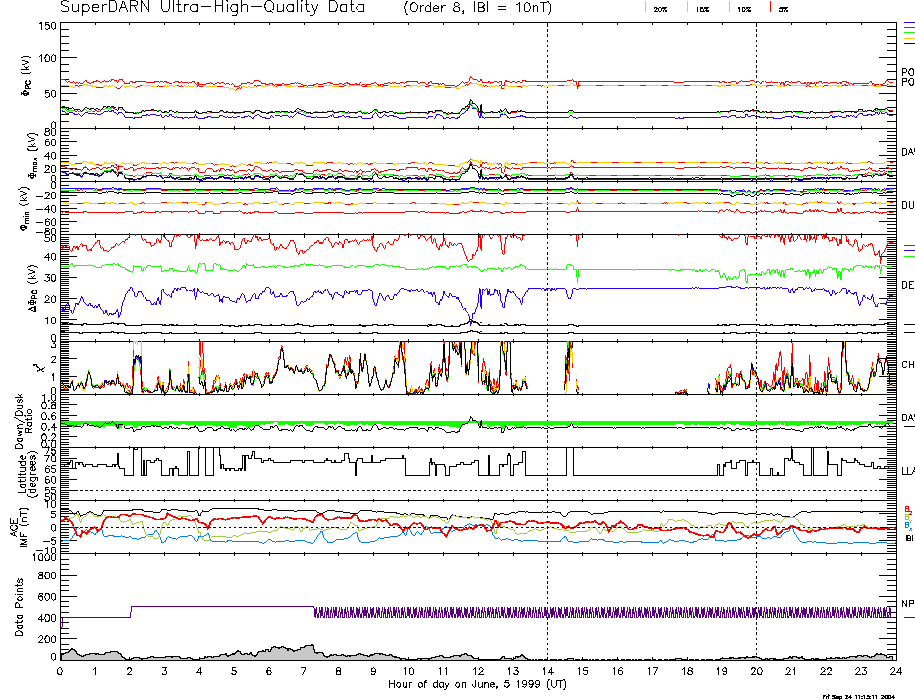The width and height of the screenshot is (915, 700).
Task: Click the Hour of day x-axis title
Action: tap(478, 685)
